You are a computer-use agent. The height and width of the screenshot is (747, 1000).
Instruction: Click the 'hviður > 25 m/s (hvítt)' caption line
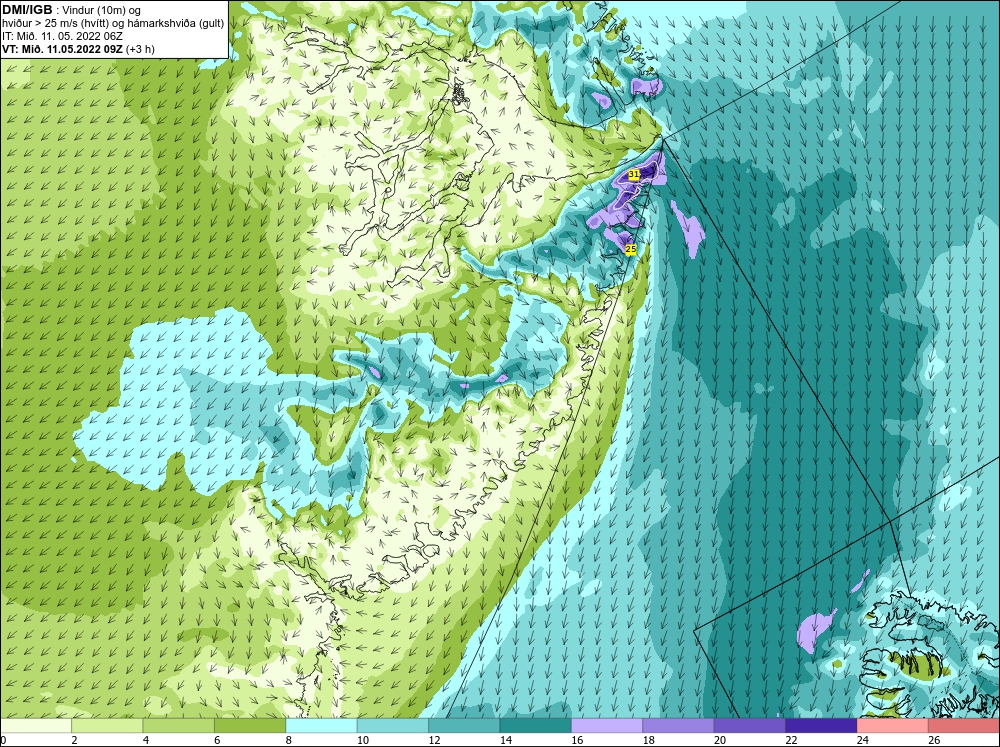click(113, 24)
